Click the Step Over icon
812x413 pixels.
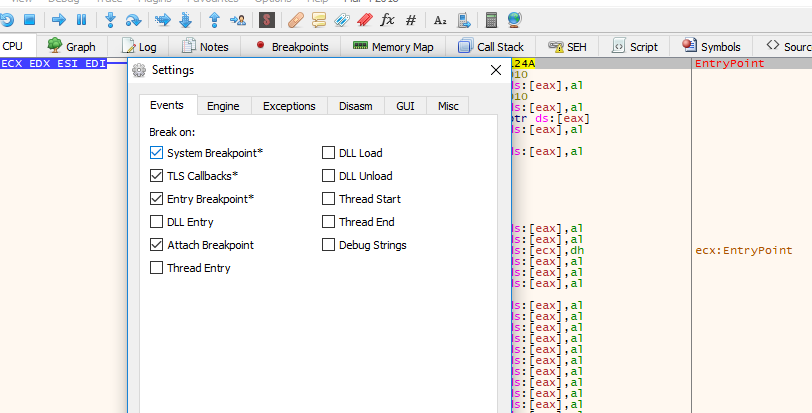point(134,20)
